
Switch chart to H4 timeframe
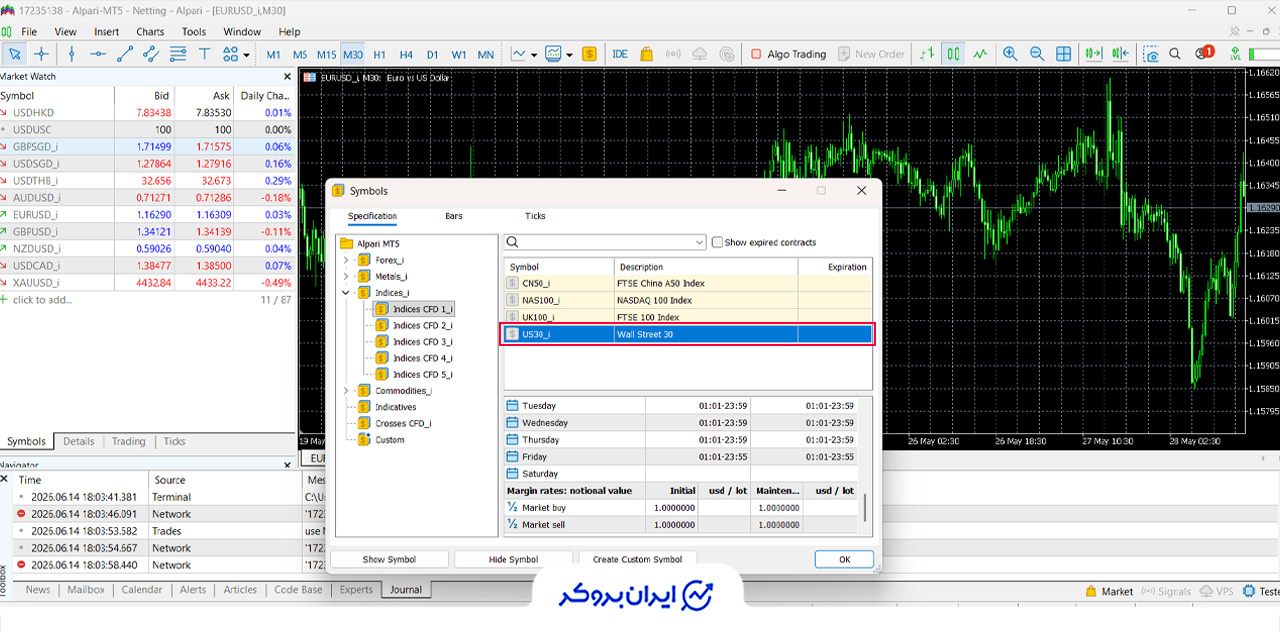pos(406,54)
